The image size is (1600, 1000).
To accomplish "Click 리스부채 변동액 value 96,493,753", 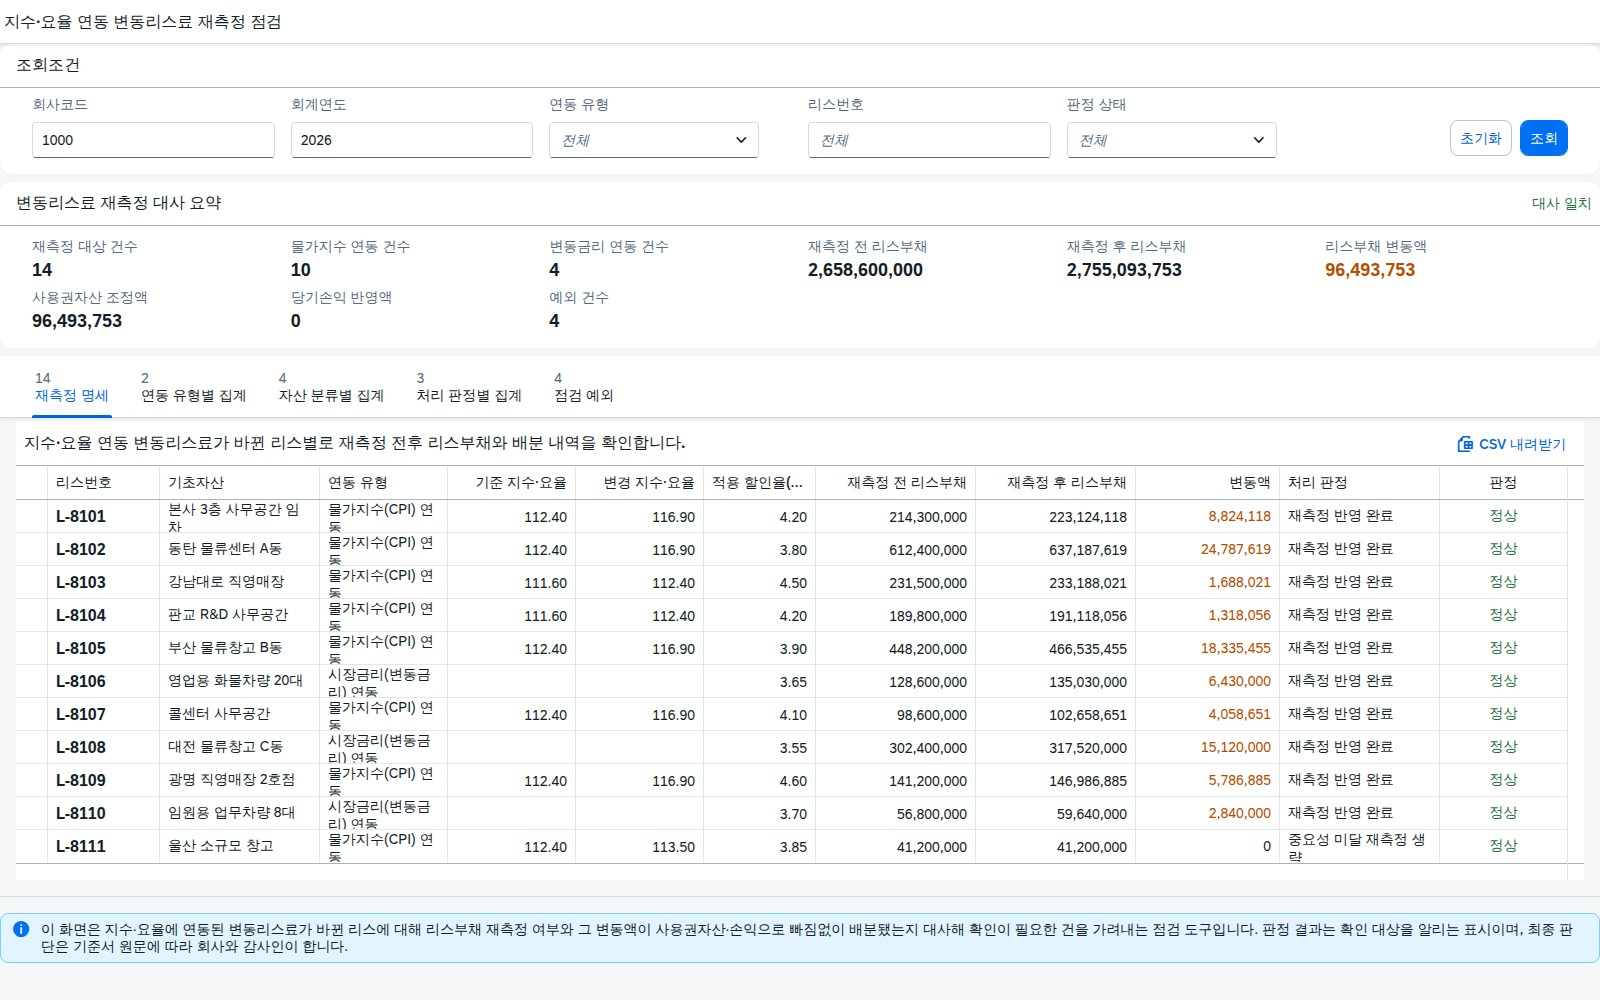I will (1370, 270).
